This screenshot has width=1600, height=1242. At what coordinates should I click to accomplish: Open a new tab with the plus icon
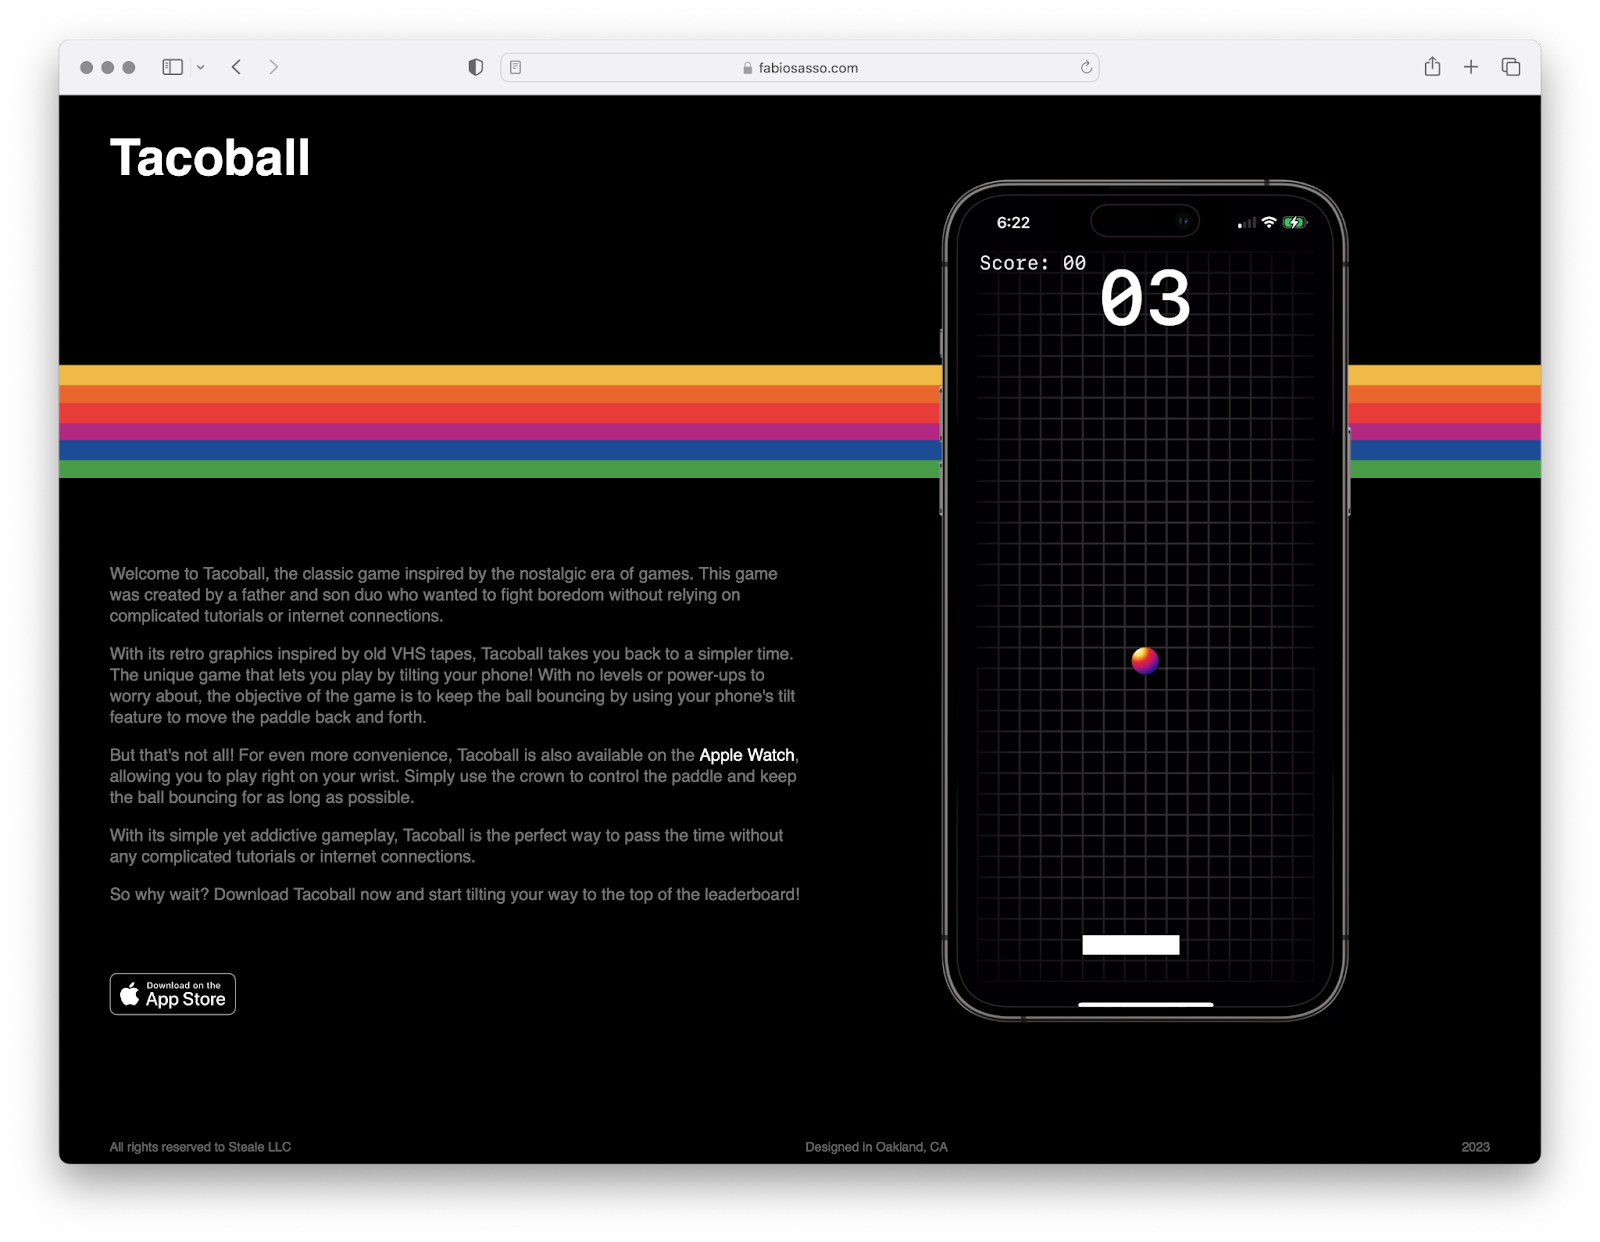tap(1471, 67)
